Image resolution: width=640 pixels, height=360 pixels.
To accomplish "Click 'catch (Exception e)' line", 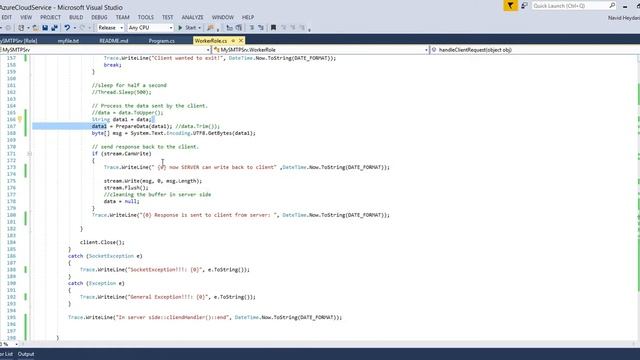I will pos(96,283).
